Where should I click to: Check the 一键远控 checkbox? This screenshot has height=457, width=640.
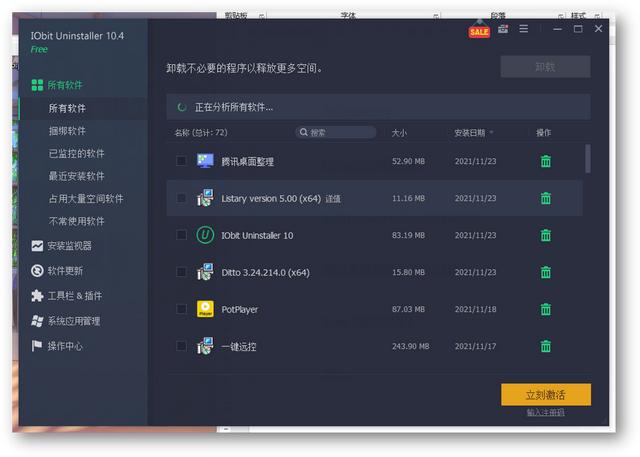coord(181,346)
